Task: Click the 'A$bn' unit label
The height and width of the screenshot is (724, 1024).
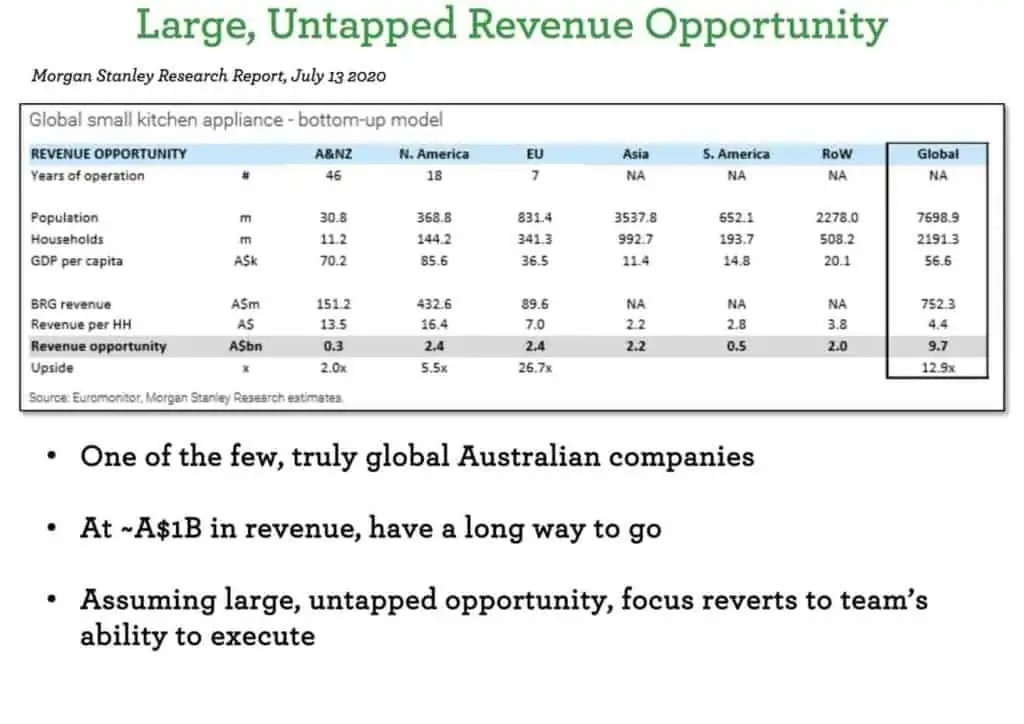Action: (x=246, y=346)
